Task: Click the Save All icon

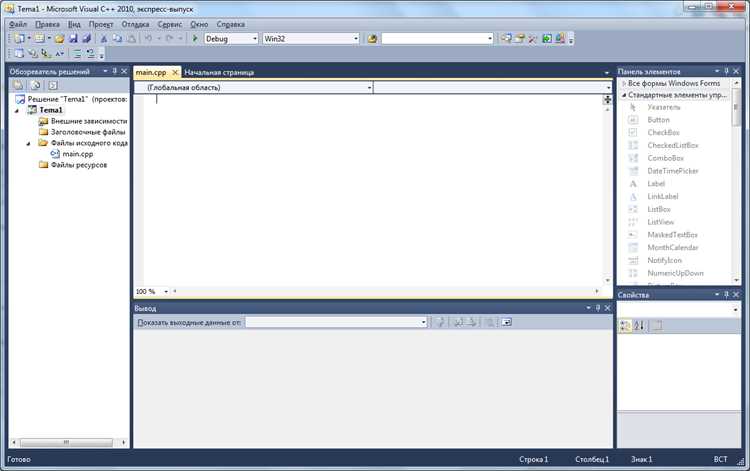Action: coord(87,39)
